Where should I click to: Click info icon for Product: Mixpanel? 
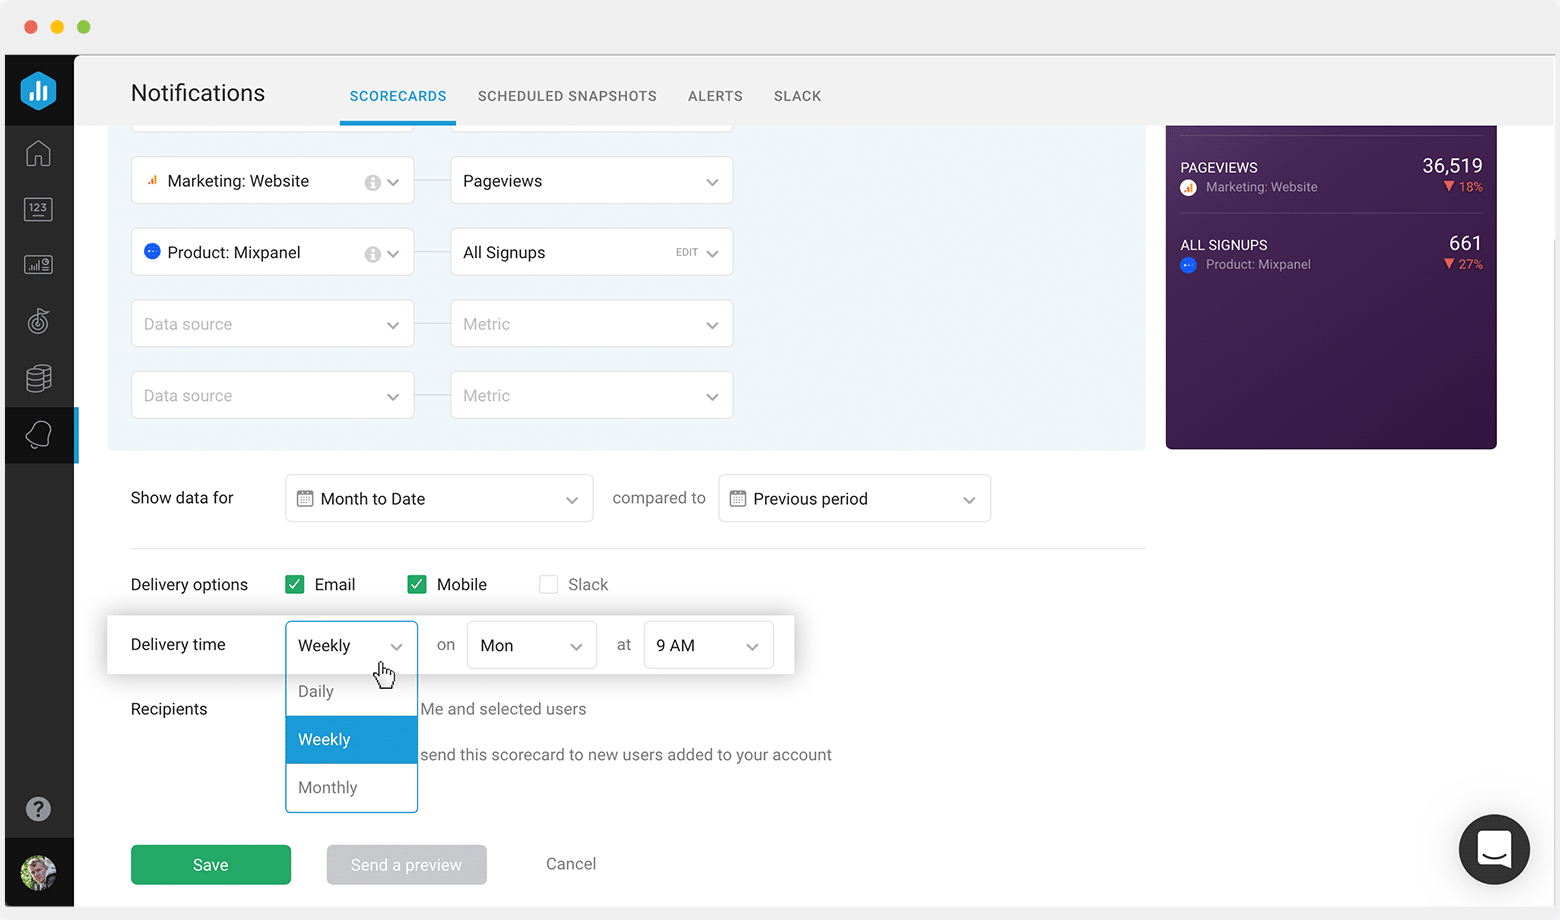[372, 254]
